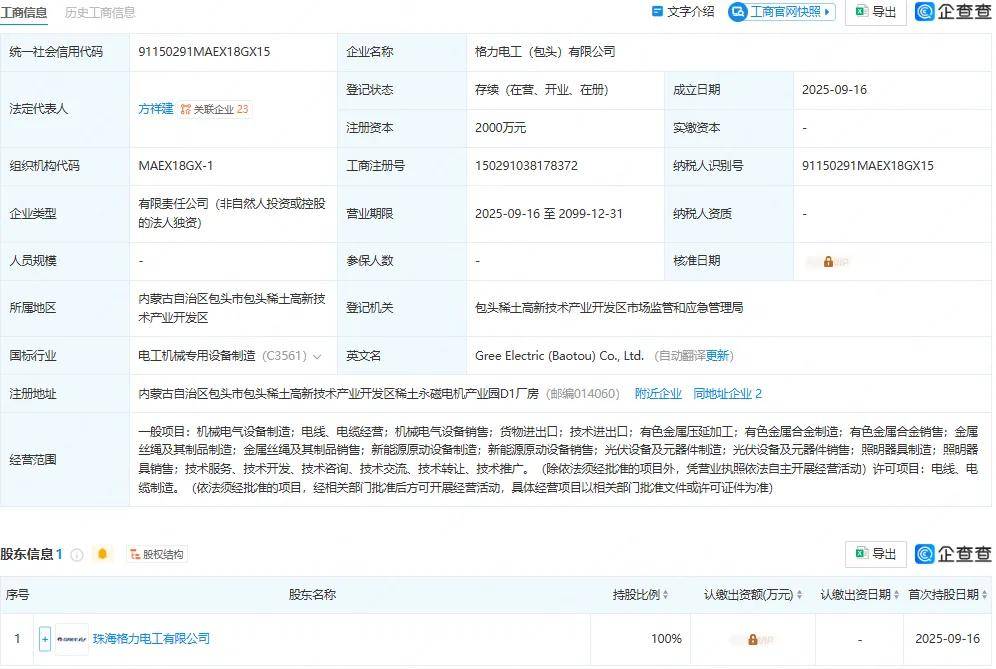Image resolution: width=996 pixels, height=669 pixels.
Task: Click organization code MAEX18GX-1
Action: tap(176, 166)
